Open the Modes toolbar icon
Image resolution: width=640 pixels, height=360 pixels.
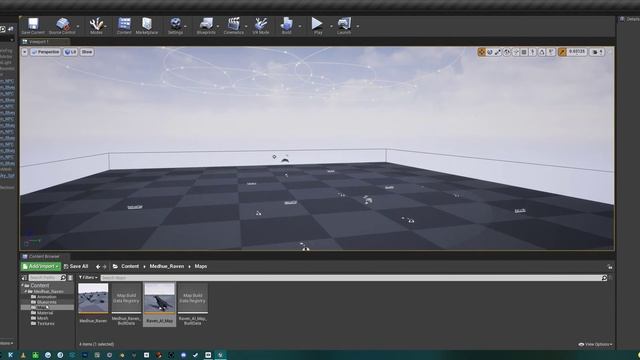96,26
